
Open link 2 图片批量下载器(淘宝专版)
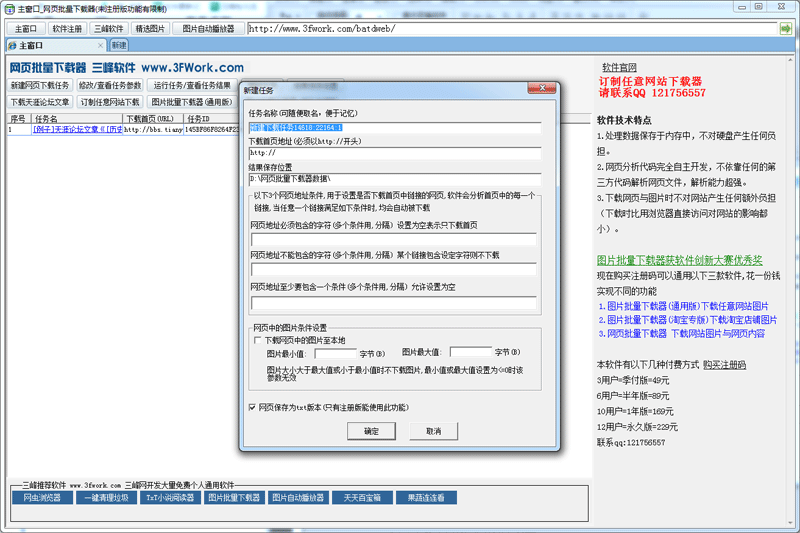tap(688, 320)
